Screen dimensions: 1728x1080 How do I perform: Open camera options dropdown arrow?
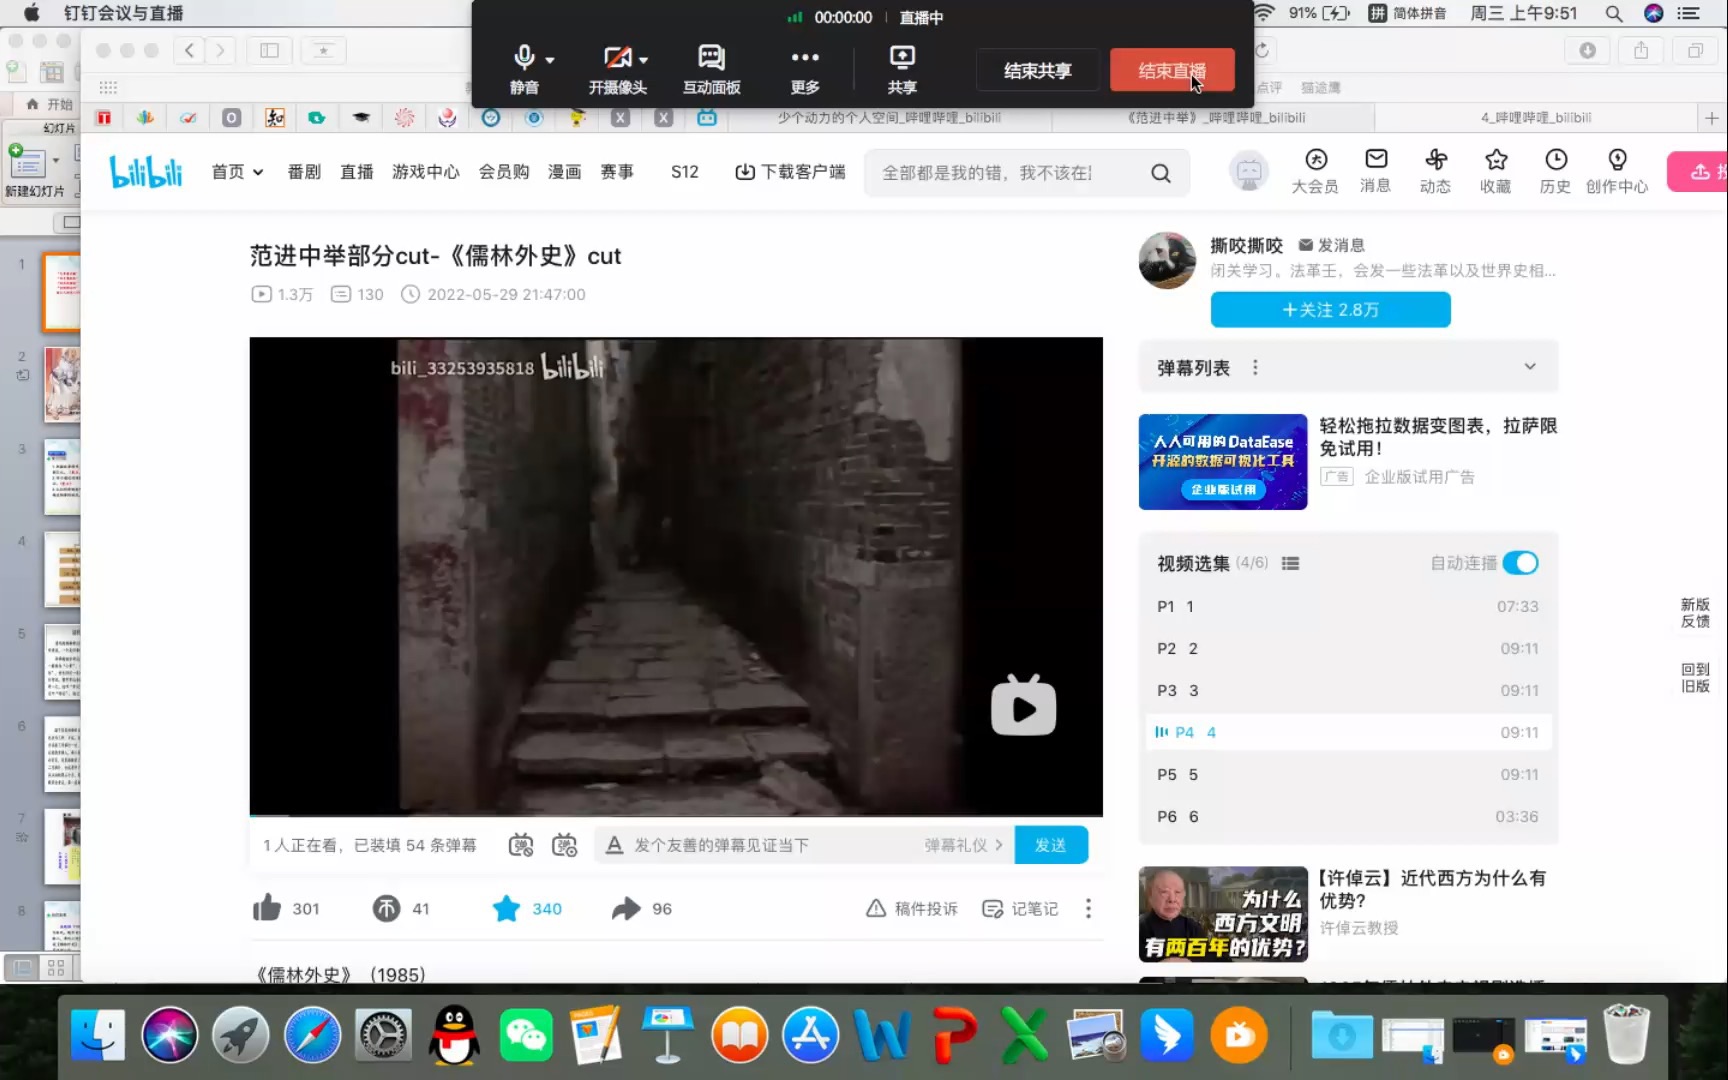[644, 60]
